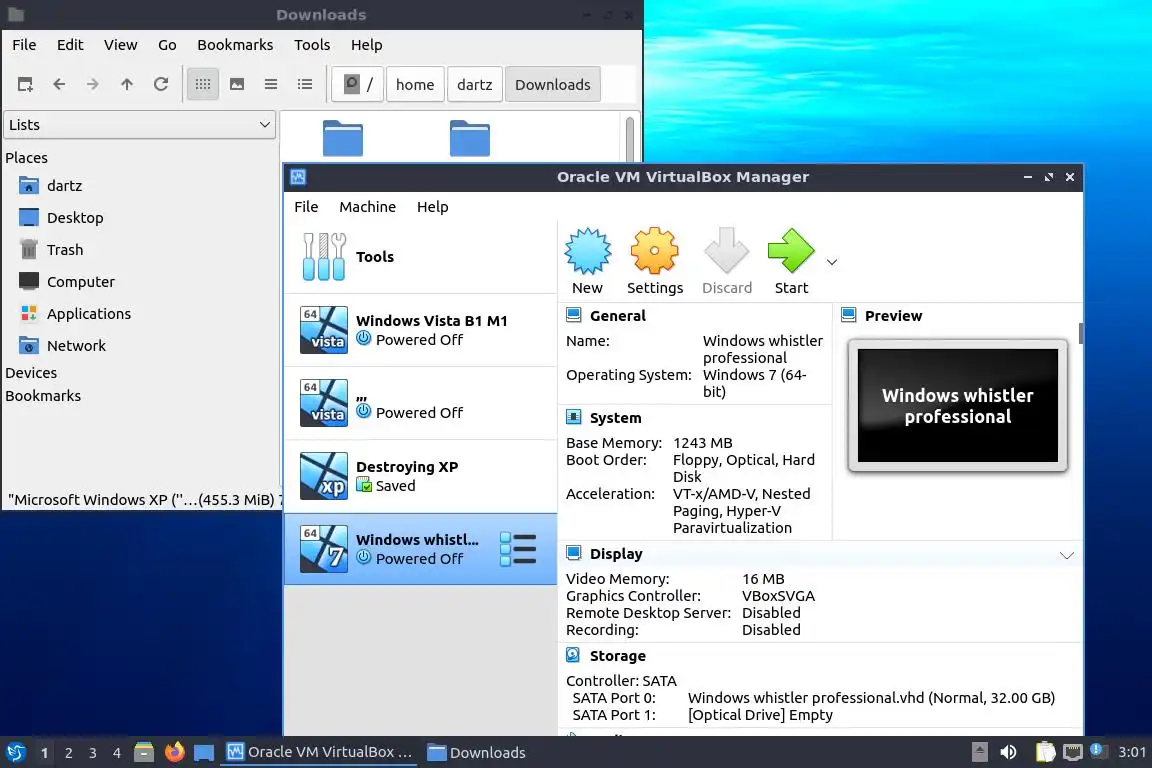Click the home path button
The width and height of the screenshot is (1152, 768).
[x=415, y=84]
